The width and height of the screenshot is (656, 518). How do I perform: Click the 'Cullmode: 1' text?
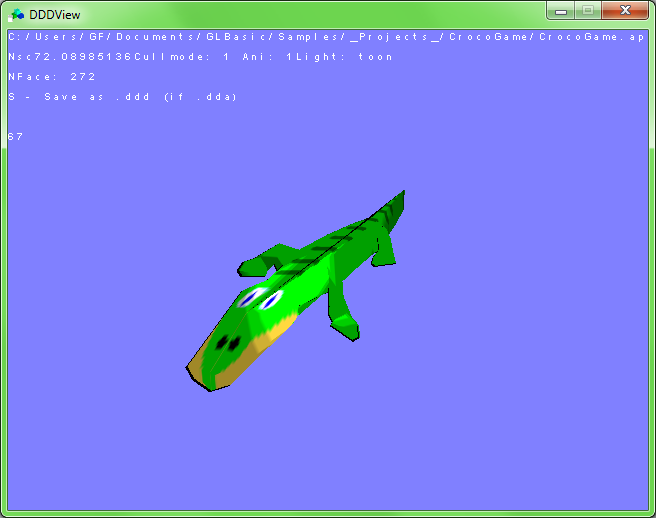click(x=182, y=57)
